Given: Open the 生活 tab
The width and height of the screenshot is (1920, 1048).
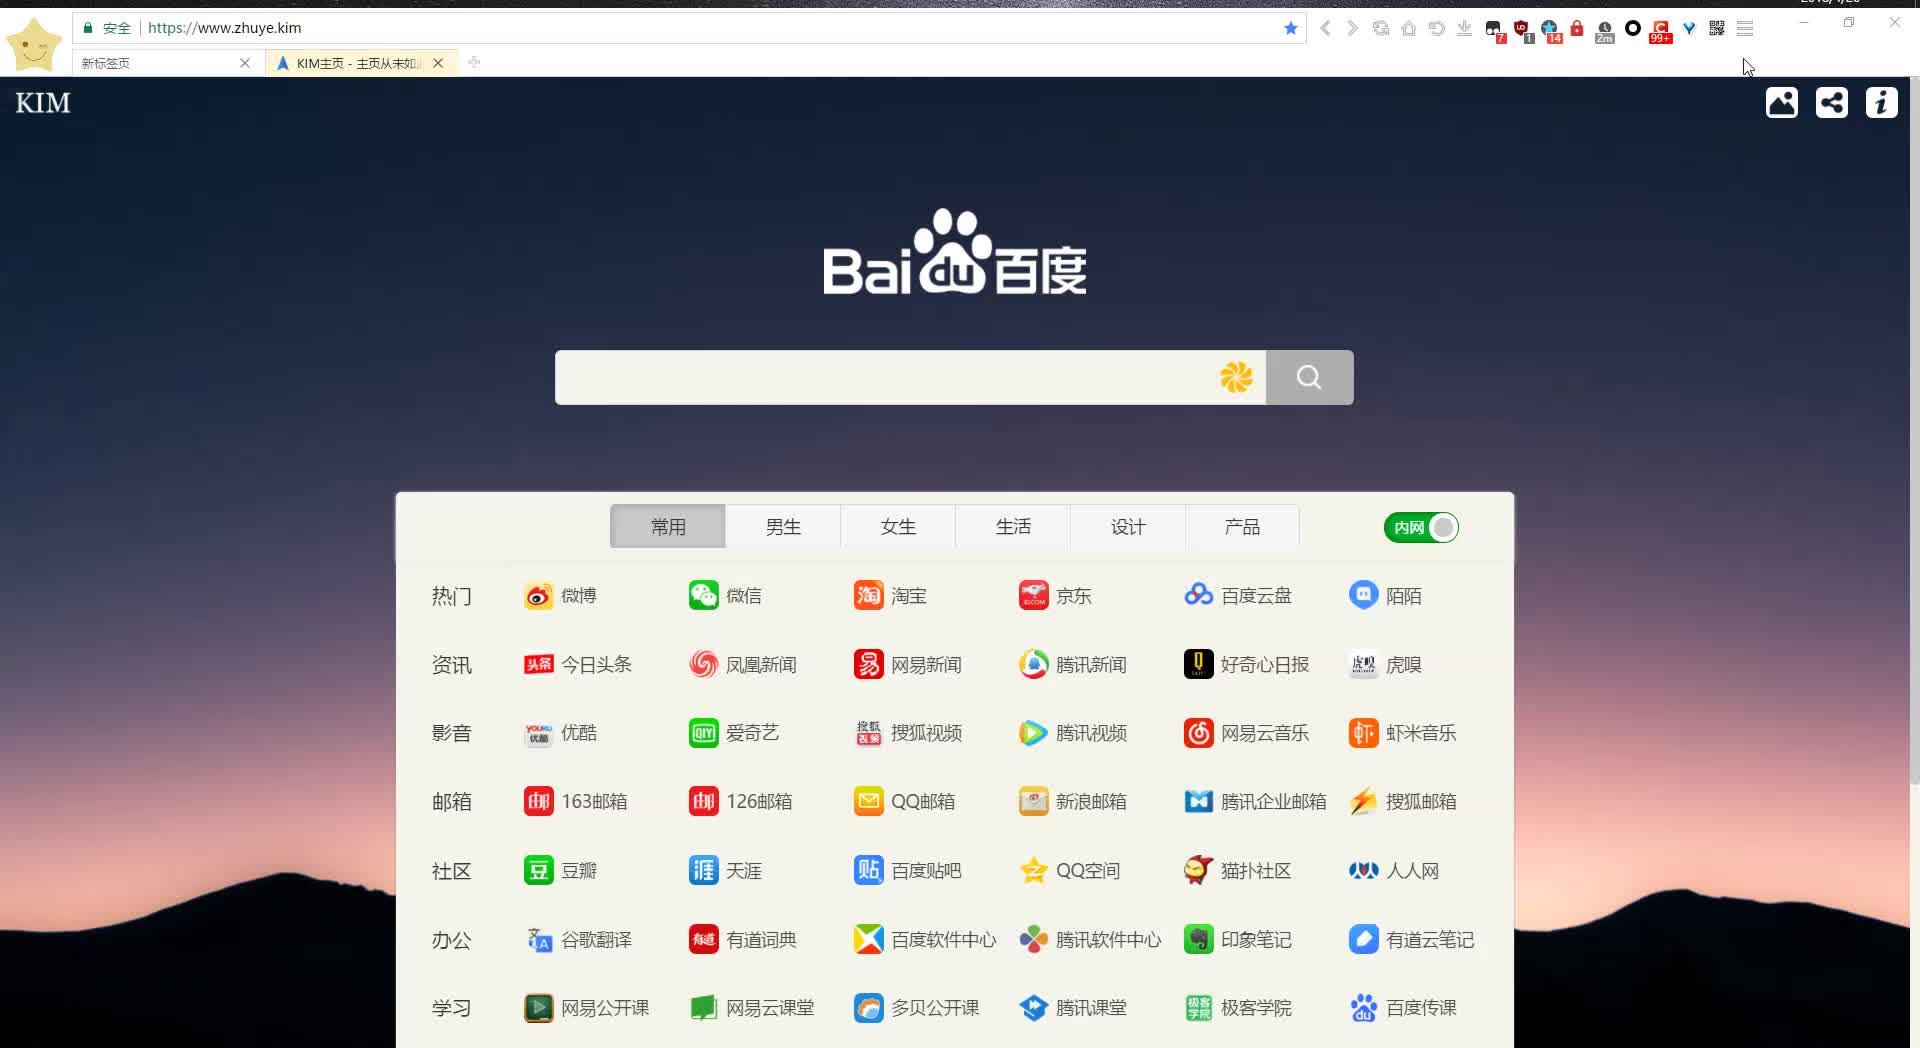Looking at the screenshot, I should [x=1013, y=526].
